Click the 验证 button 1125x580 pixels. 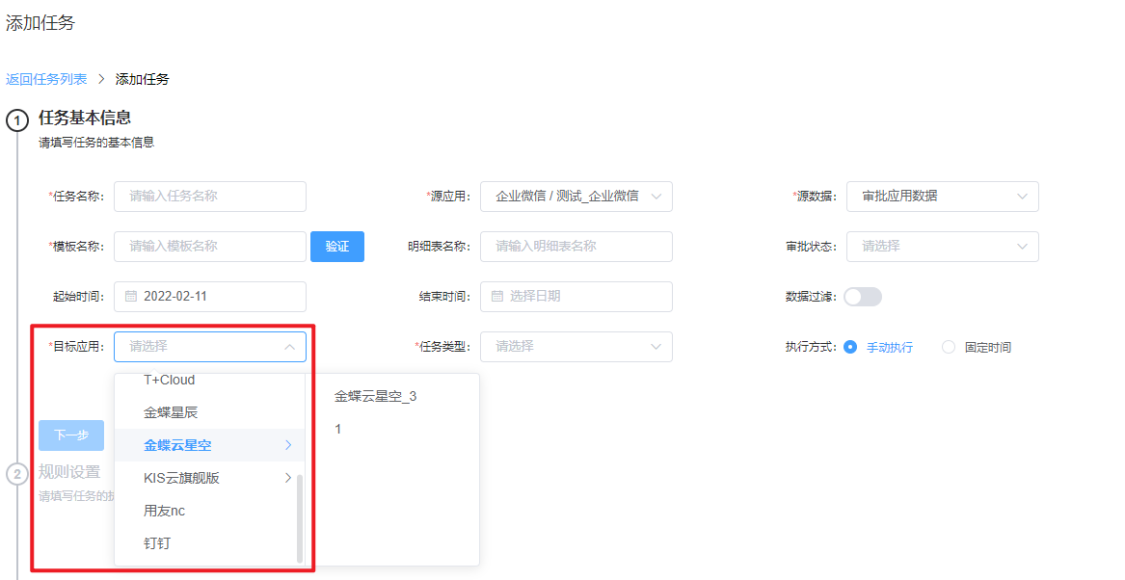point(337,247)
